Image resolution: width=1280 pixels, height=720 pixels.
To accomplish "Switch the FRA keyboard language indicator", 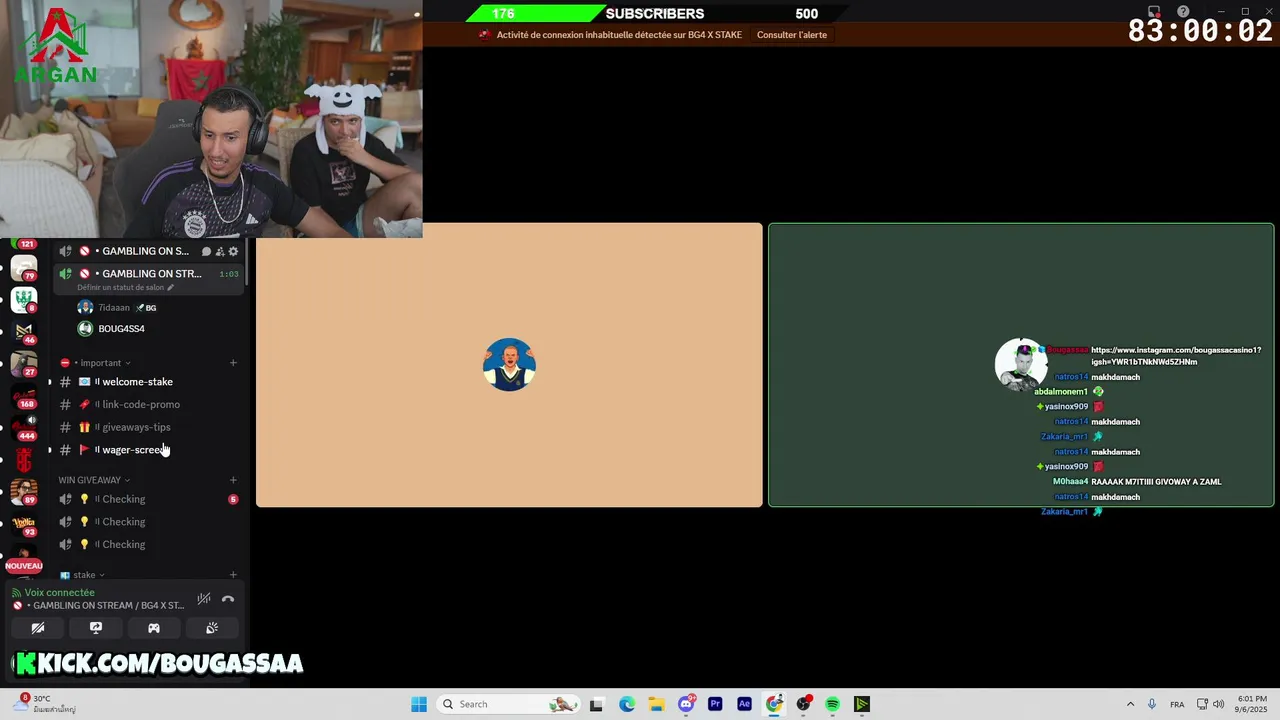I will coord(1178,704).
